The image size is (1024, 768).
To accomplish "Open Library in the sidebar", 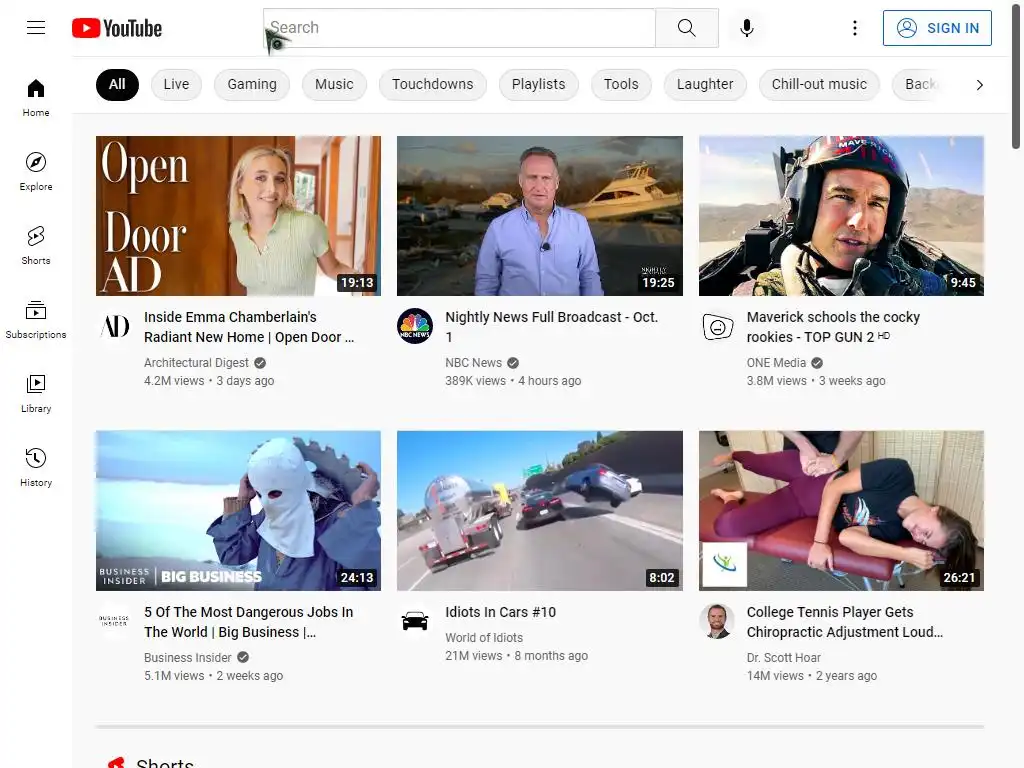I will [x=36, y=393].
